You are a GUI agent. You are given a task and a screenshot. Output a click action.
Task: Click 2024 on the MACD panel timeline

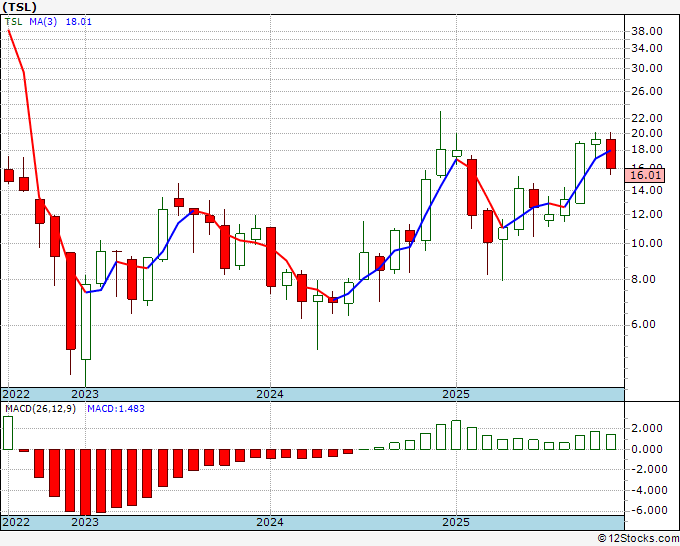(x=270, y=522)
